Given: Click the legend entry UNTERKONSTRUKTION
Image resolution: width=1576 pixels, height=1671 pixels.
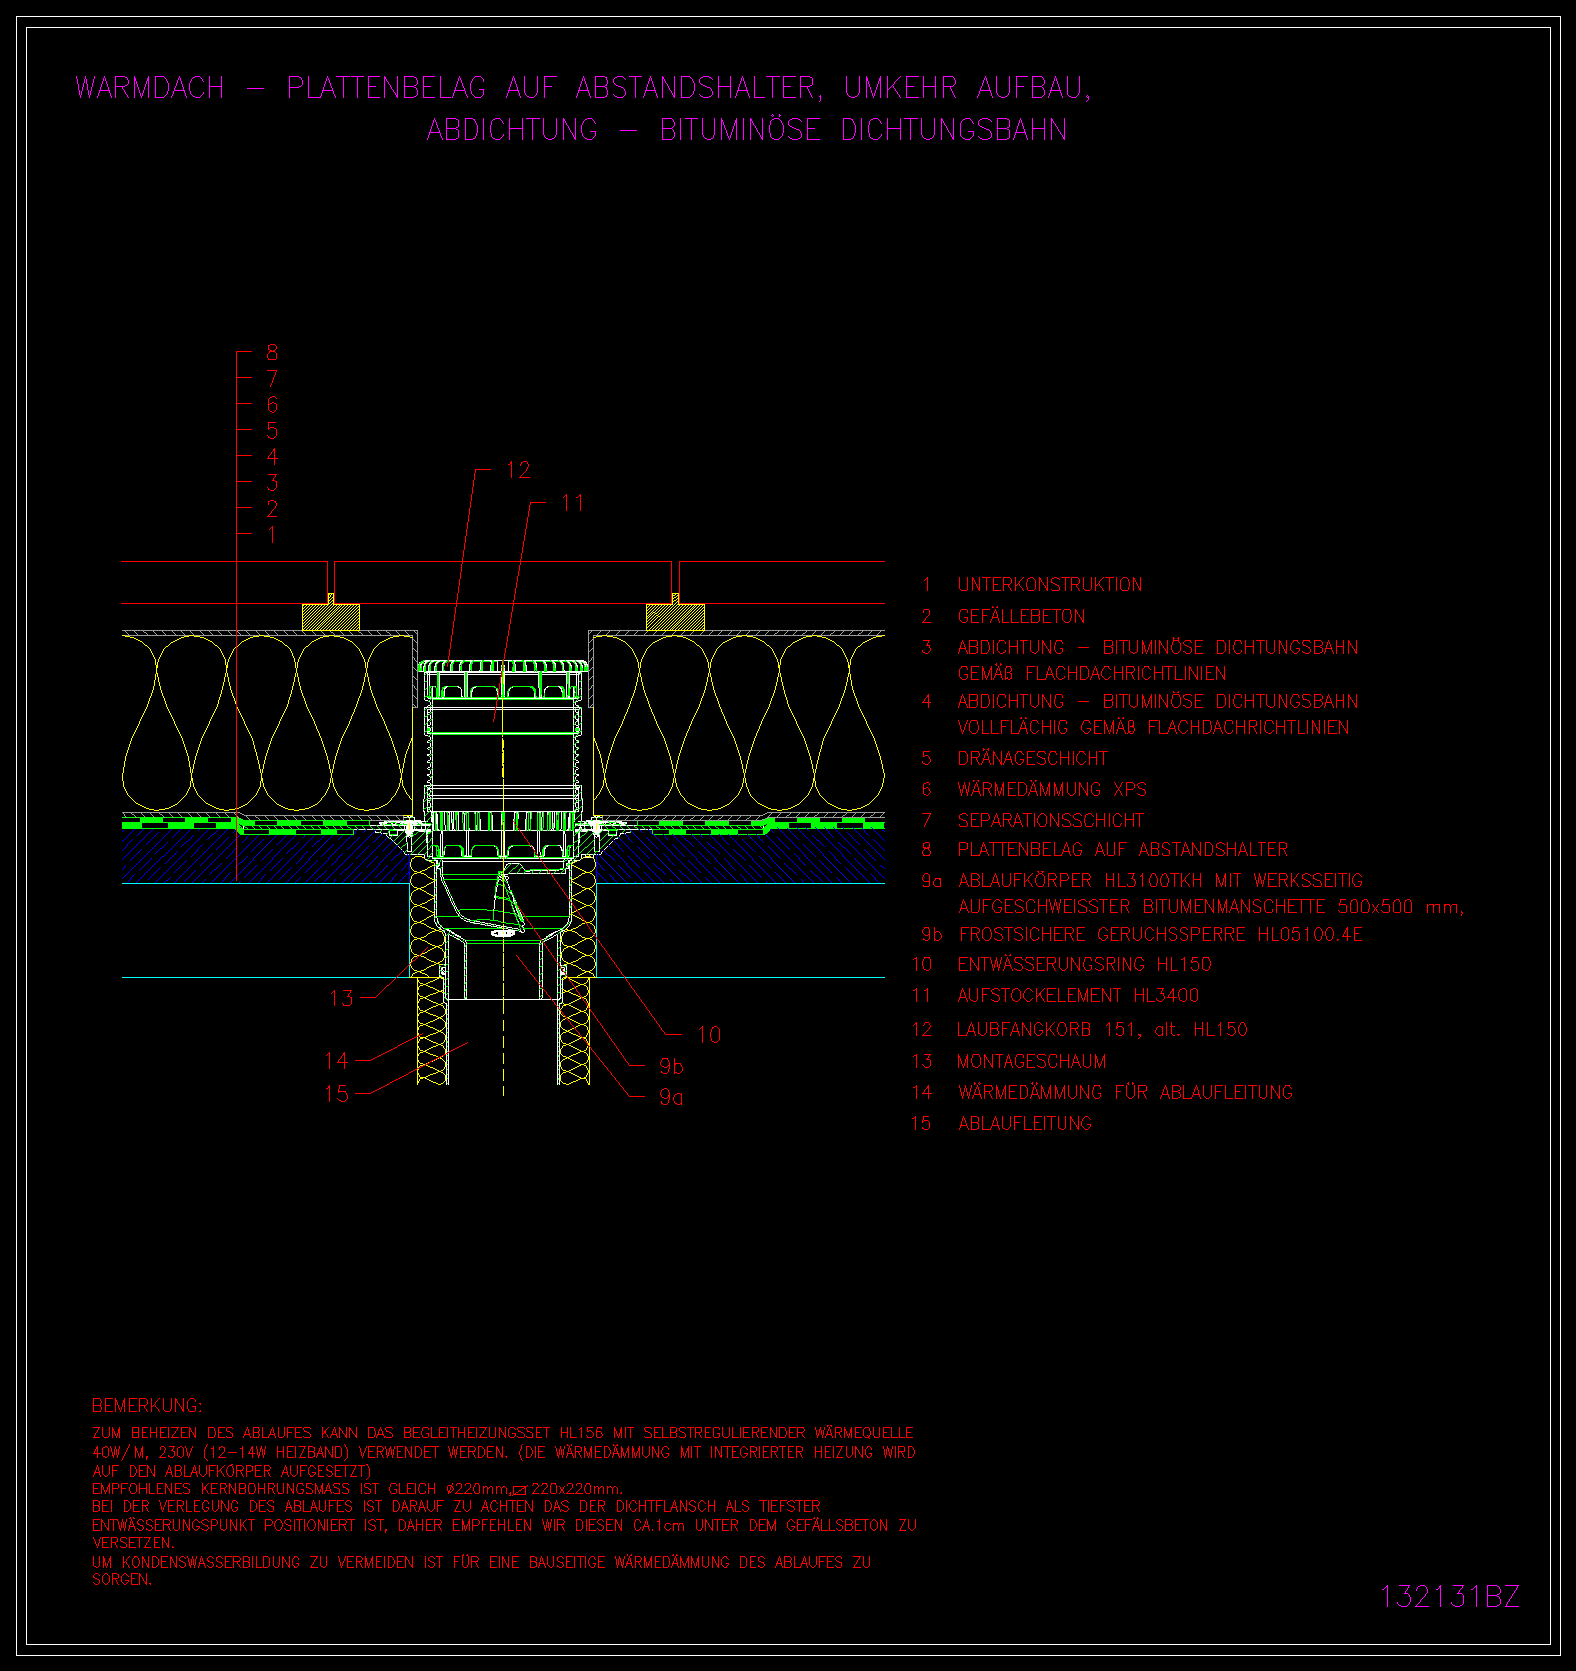Looking at the screenshot, I should (x=1049, y=585).
